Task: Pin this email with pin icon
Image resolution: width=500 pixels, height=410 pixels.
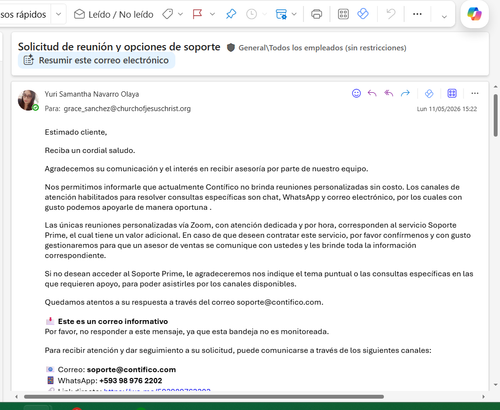Action: [x=231, y=14]
